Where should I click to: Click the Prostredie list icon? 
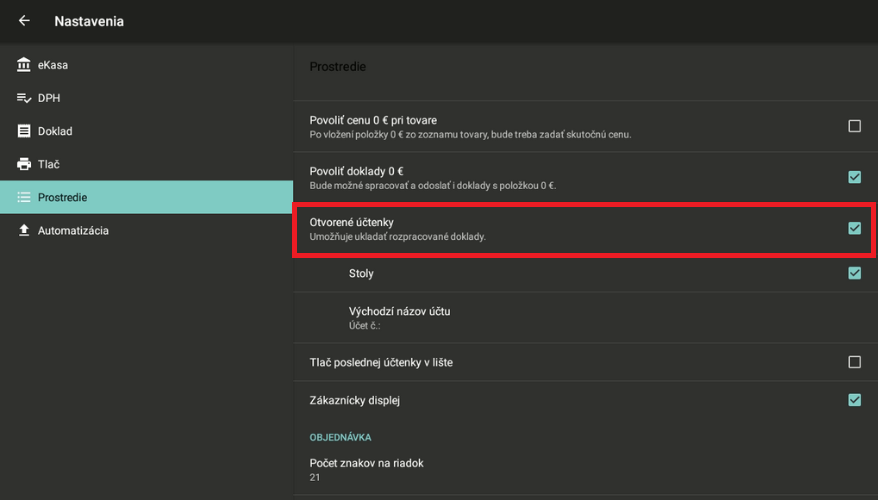24,198
